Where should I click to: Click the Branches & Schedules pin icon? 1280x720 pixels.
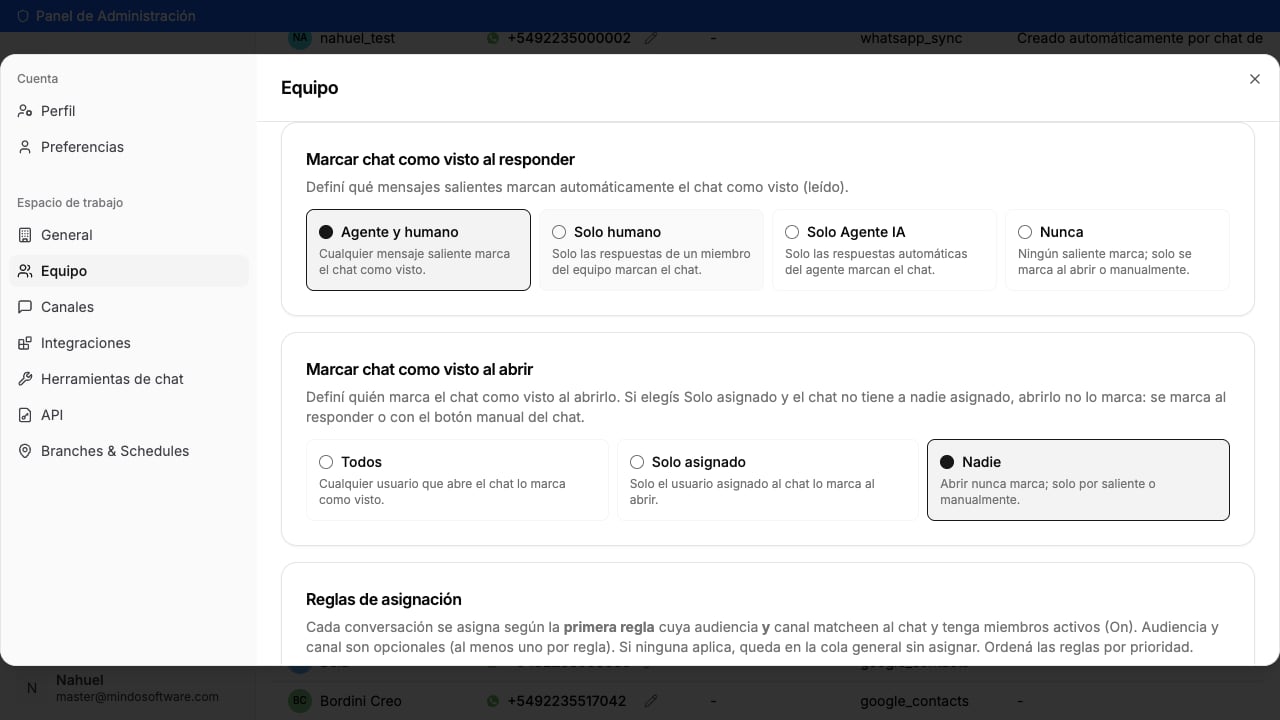pyautogui.click(x=25, y=451)
